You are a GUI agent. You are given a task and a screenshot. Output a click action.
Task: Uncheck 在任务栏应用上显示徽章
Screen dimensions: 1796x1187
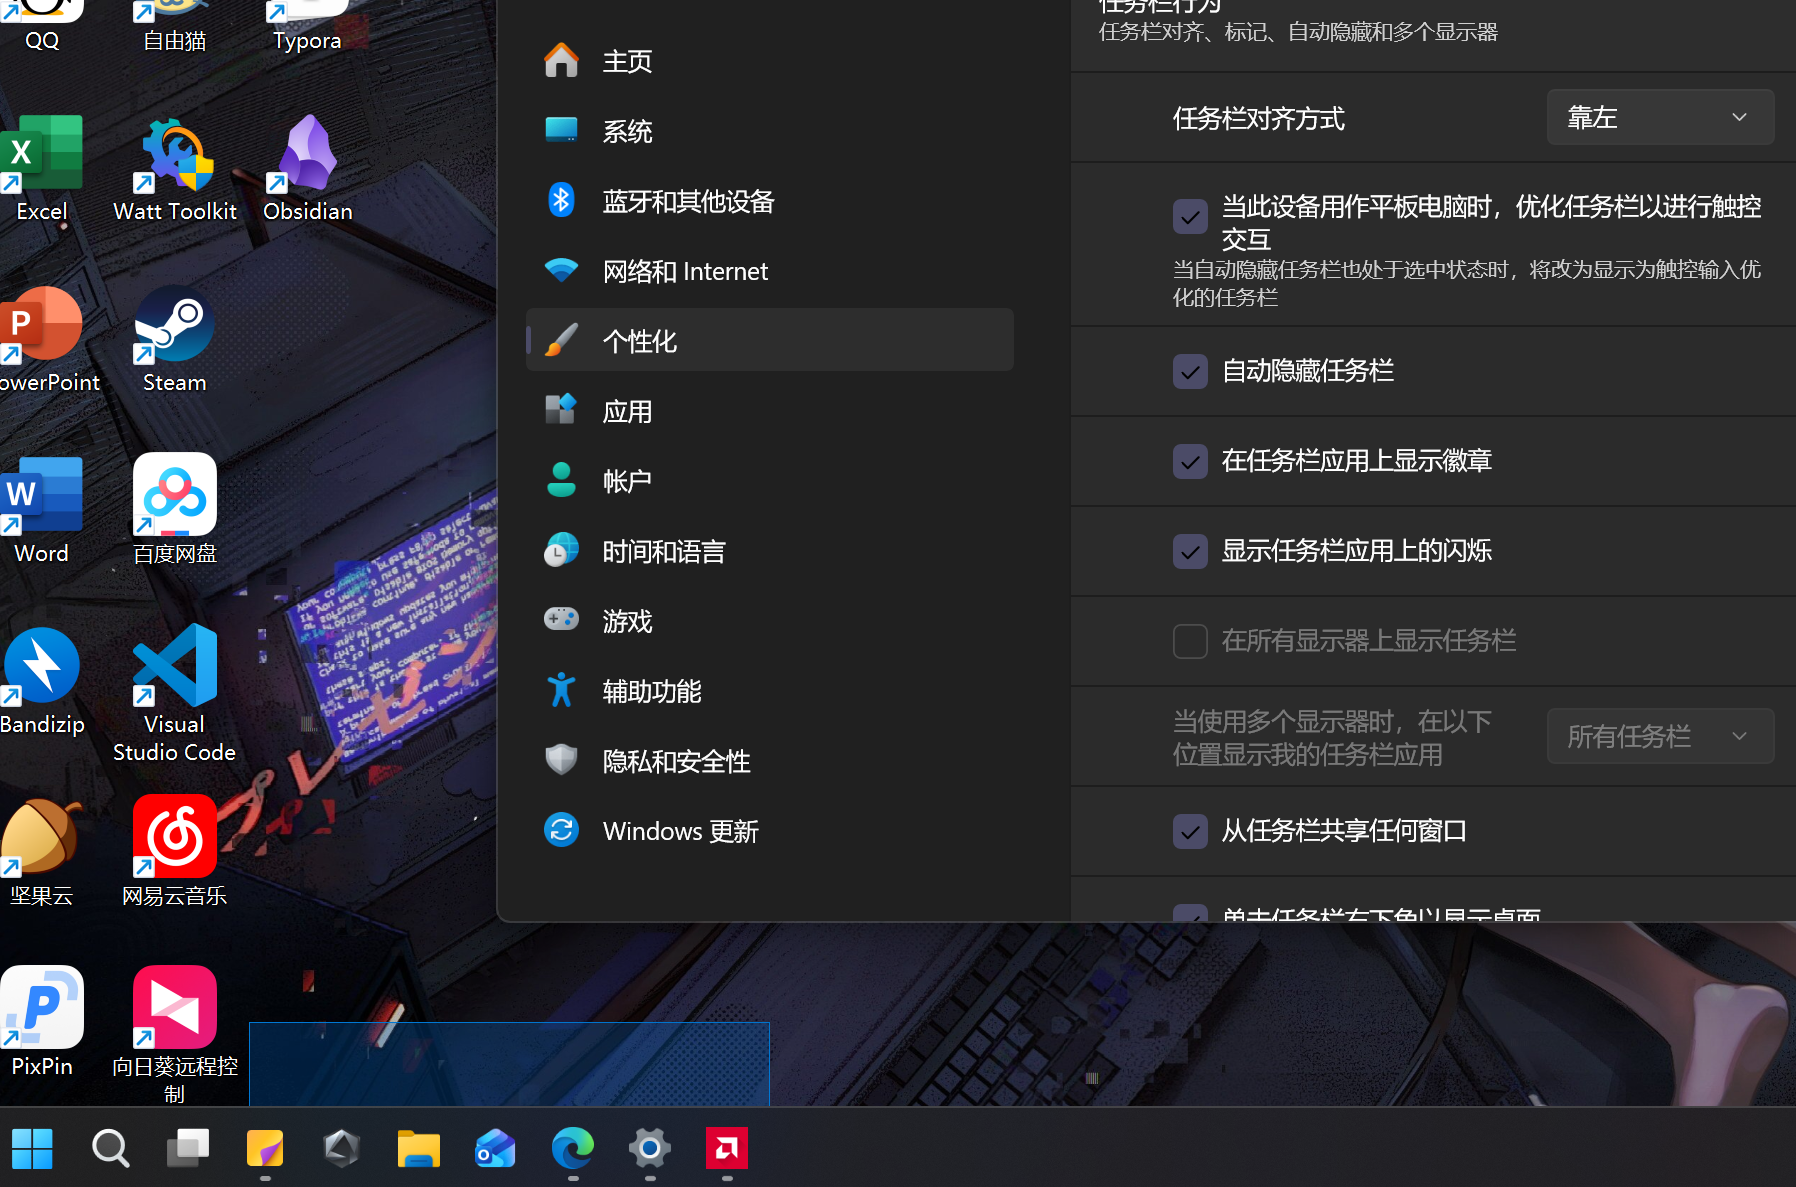[x=1189, y=461]
